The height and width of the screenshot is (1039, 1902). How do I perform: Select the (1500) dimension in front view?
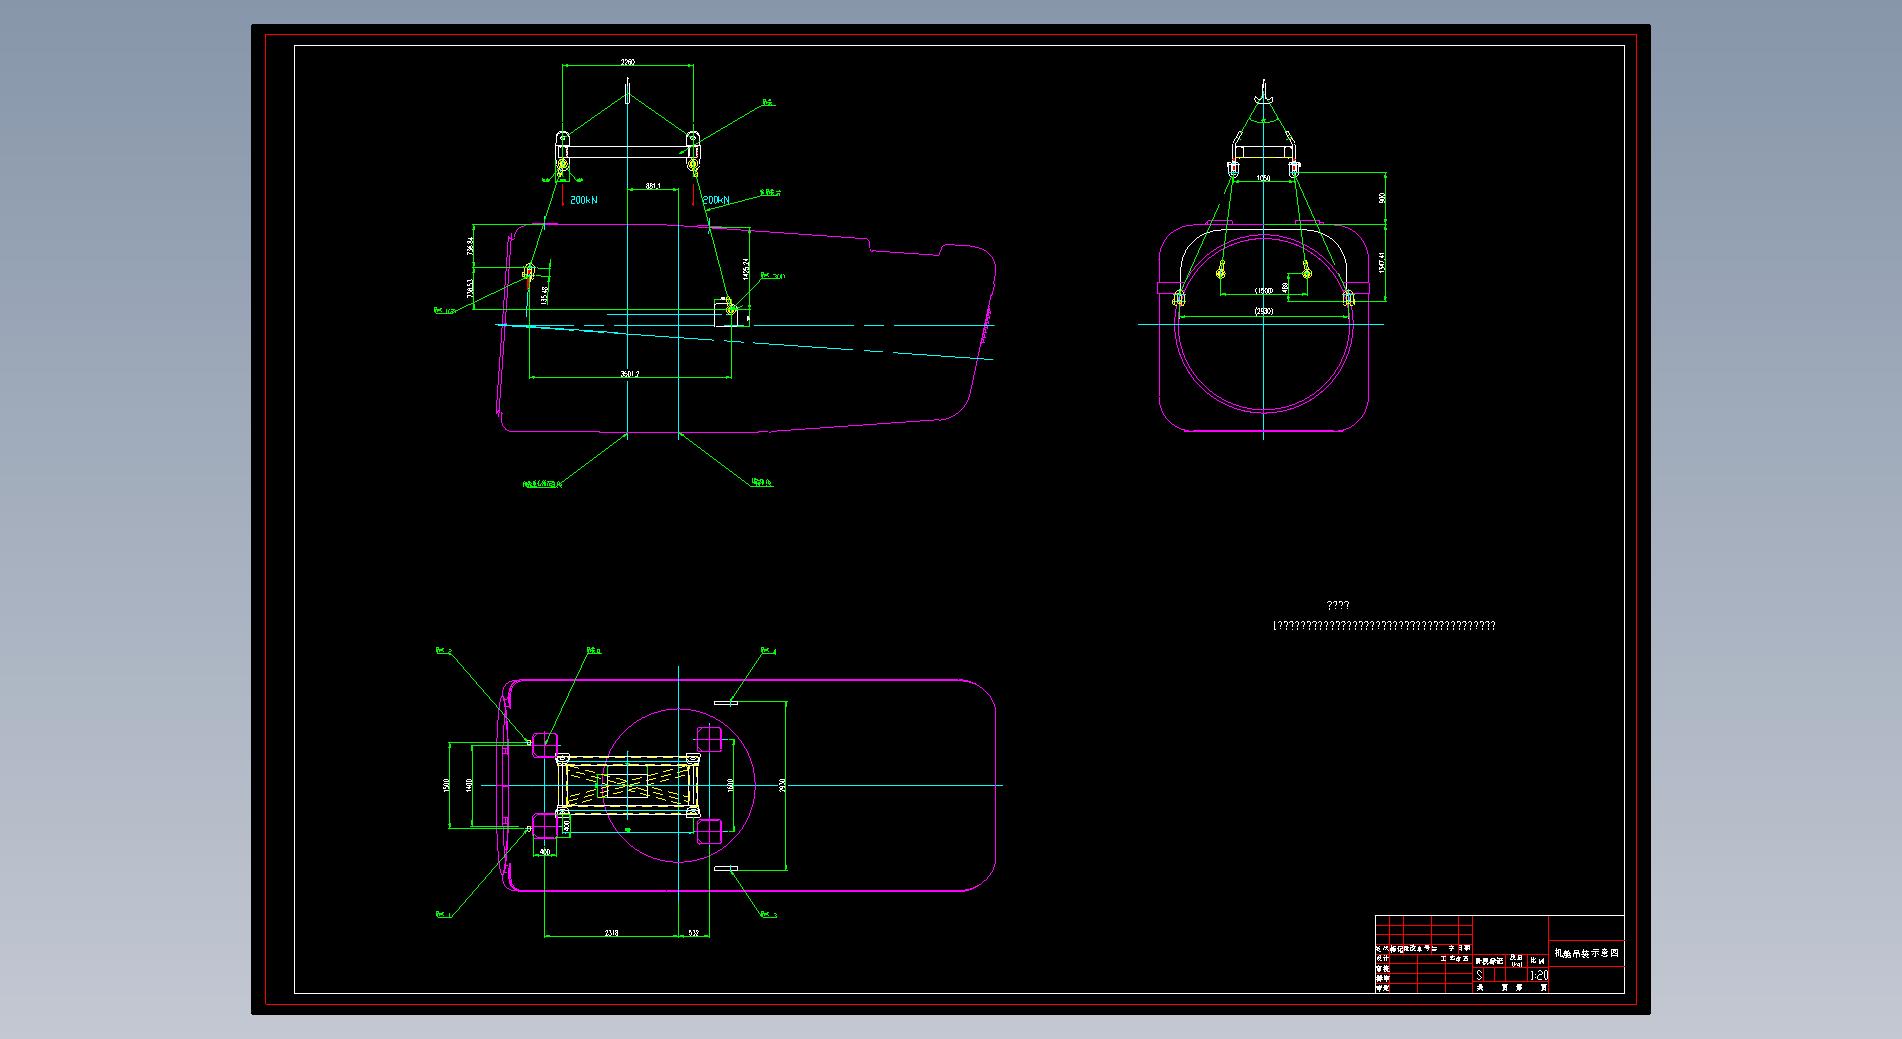[x=1263, y=290]
